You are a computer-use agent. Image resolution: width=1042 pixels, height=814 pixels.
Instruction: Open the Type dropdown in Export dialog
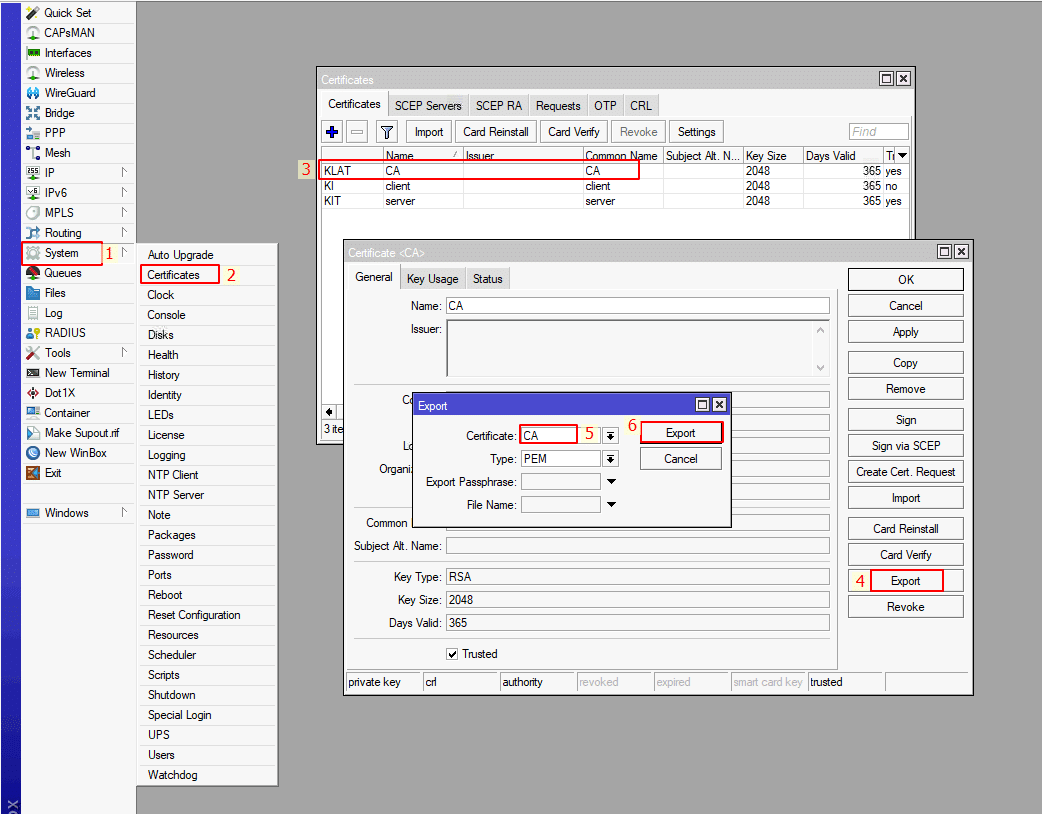point(610,458)
